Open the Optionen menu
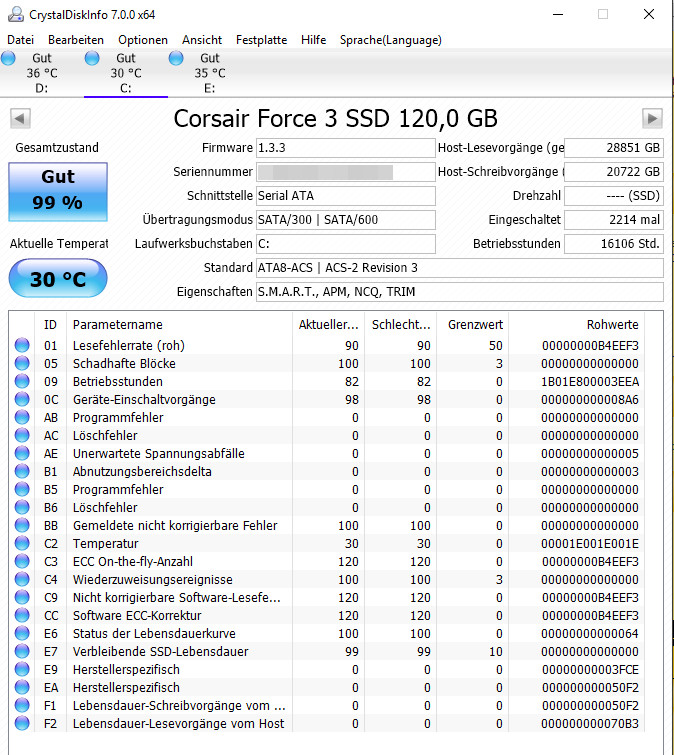The width and height of the screenshot is (674, 755). [x=143, y=40]
